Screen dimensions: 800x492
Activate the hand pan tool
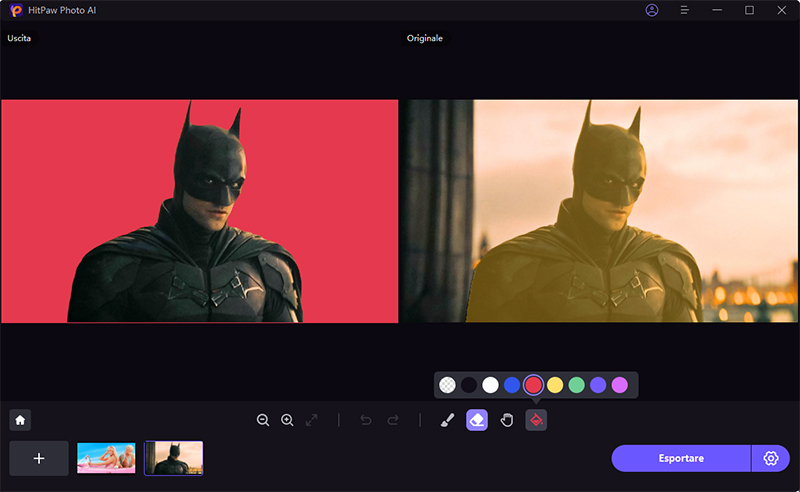506,420
